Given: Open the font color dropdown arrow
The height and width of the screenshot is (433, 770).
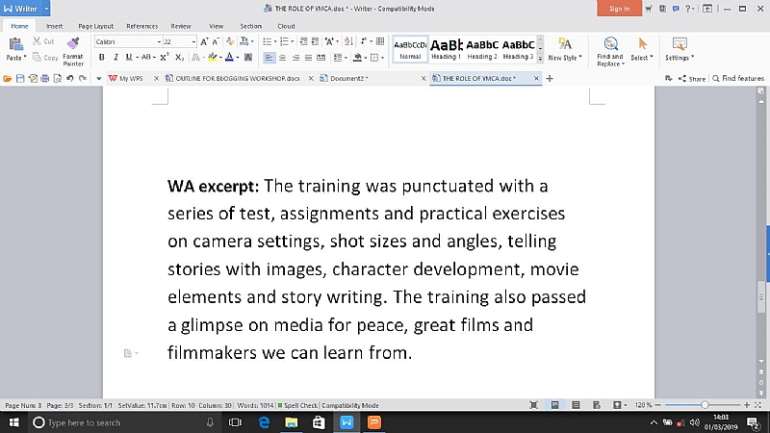Looking at the screenshot, I should pos(238,58).
